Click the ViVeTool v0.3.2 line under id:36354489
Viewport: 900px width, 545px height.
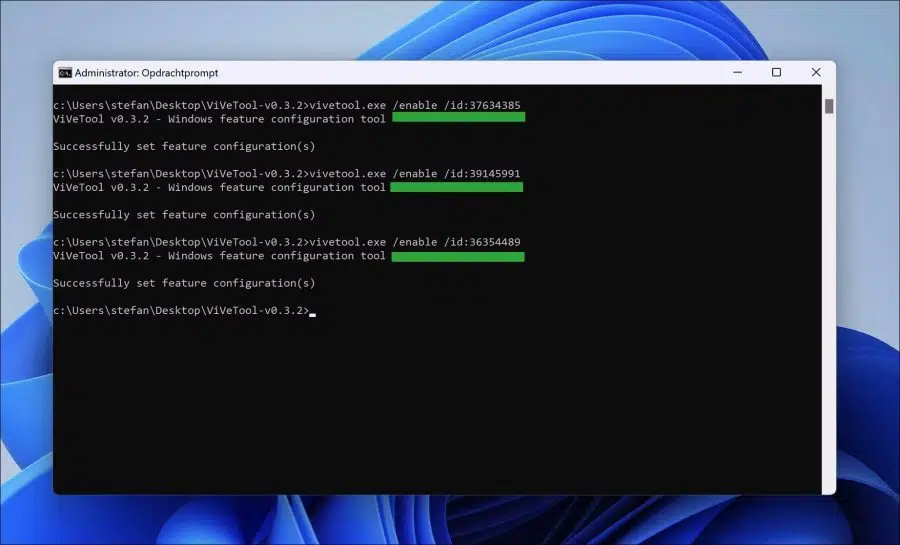click(219, 255)
